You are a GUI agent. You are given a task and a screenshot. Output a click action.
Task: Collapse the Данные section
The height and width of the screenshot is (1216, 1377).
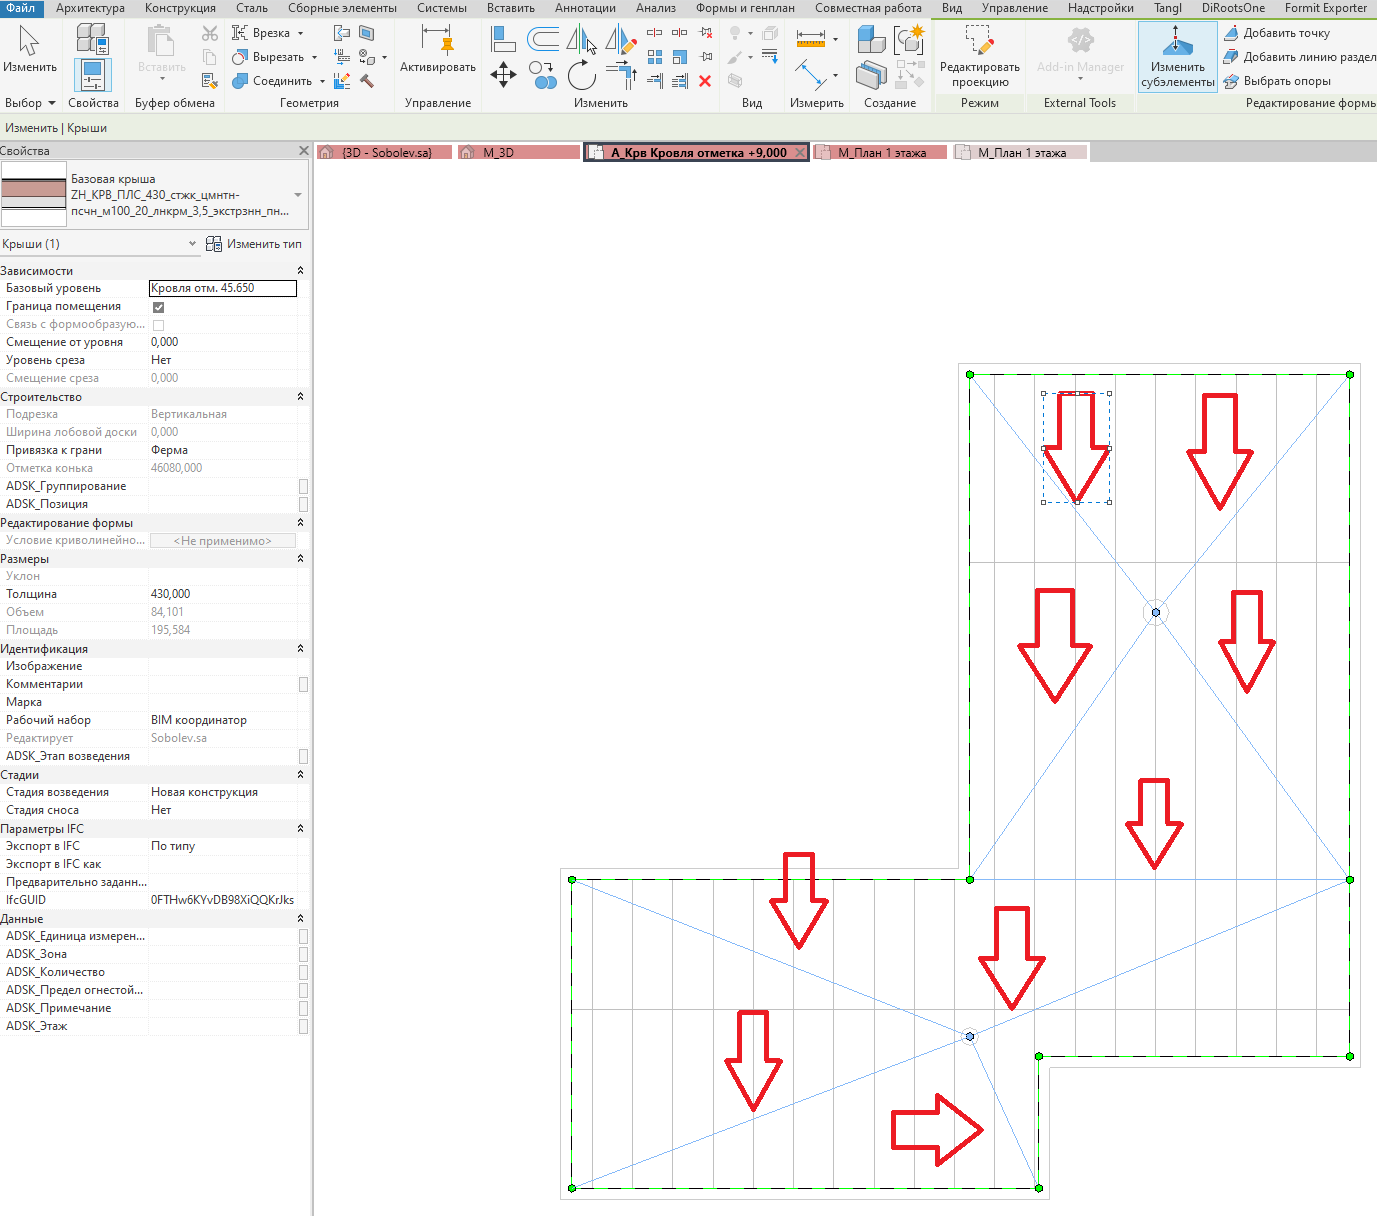pos(300,919)
